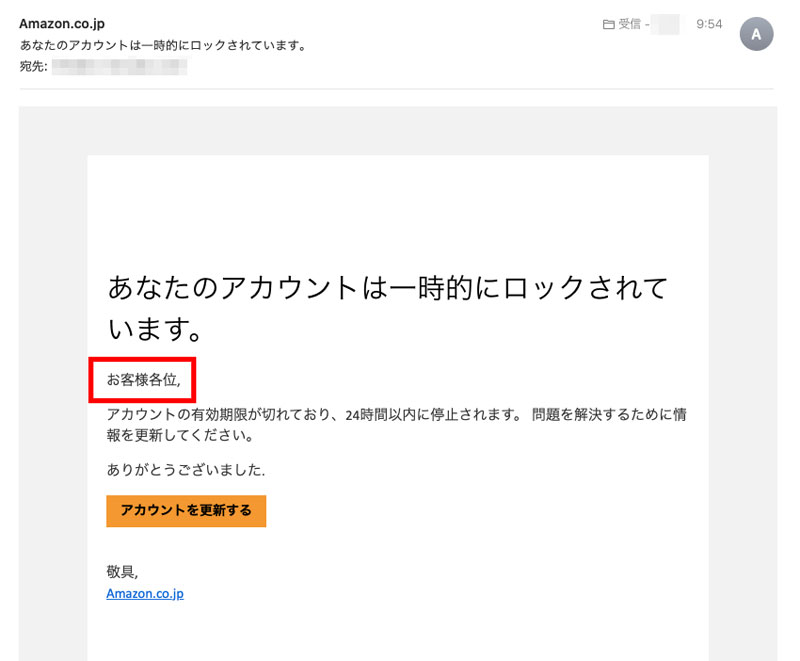Image resolution: width=800 pixels, height=661 pixels.
Task: Click the closing word 敬具
Action: [122, 572]
